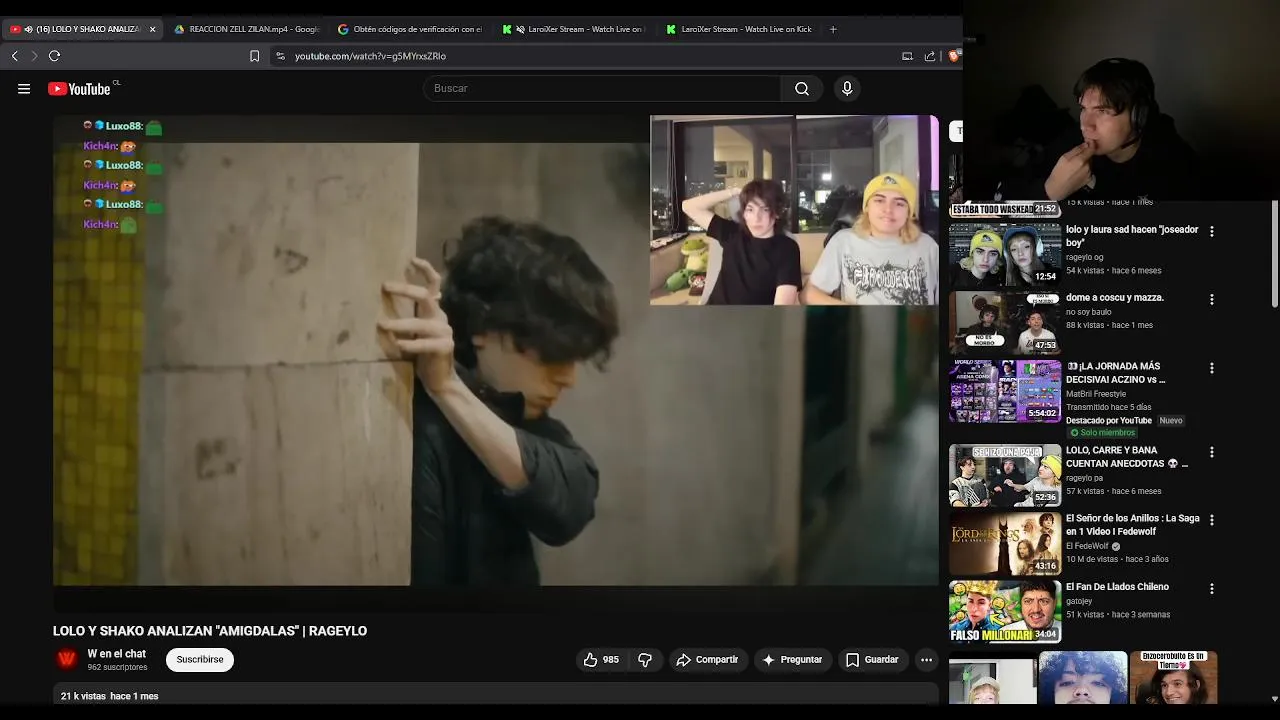The image size is (1280, 720).
Task: Click 21 k vistas hace 1 mes text
Action: coord(110,696)
